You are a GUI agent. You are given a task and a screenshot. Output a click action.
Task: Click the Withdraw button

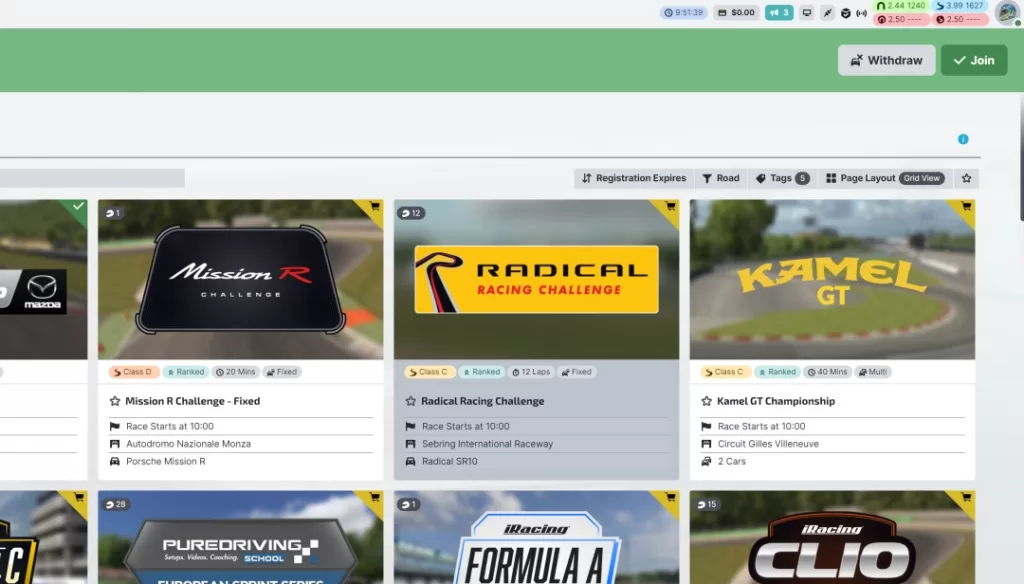(886, 60)
